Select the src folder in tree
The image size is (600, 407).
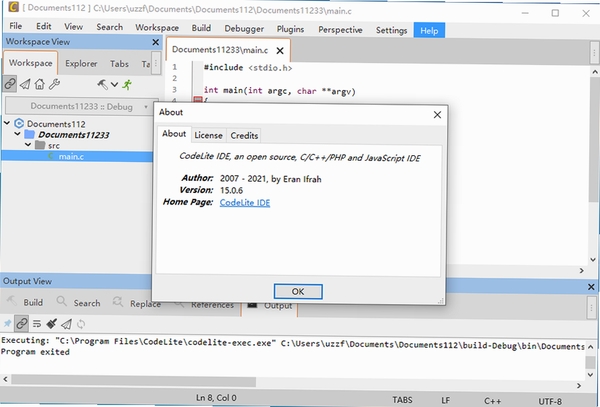(x=54, y=145)
